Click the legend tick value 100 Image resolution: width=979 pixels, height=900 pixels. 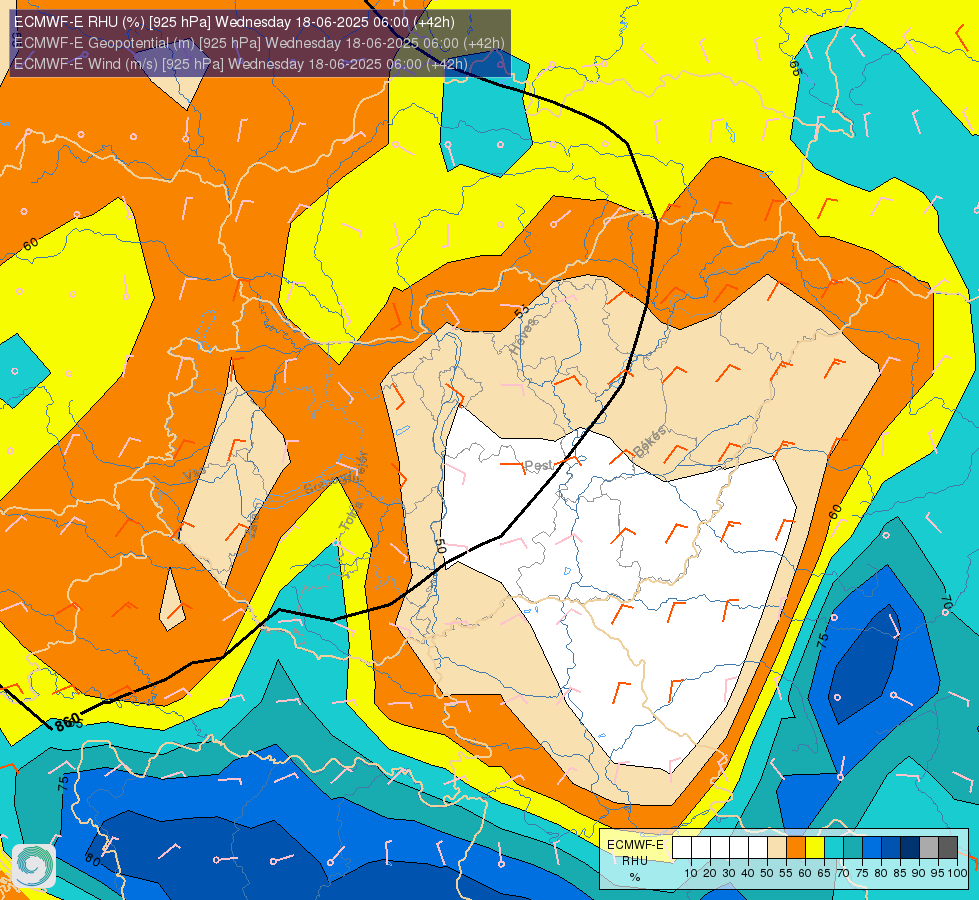(958, 873)
